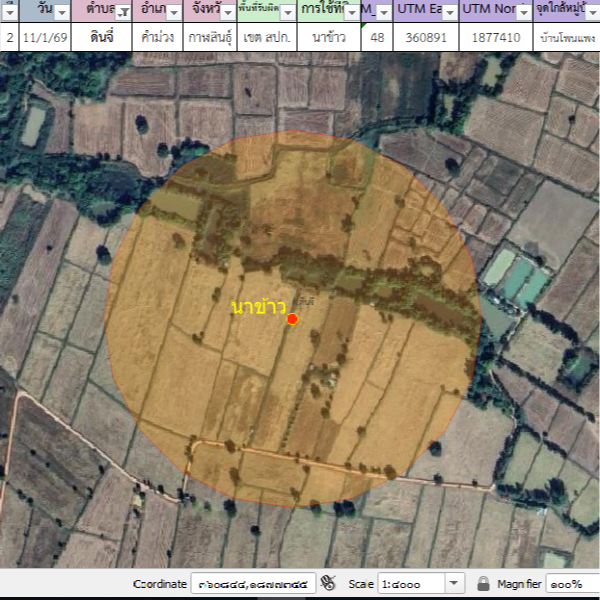Open the ตำบล column filter arrow

(123, 12)
